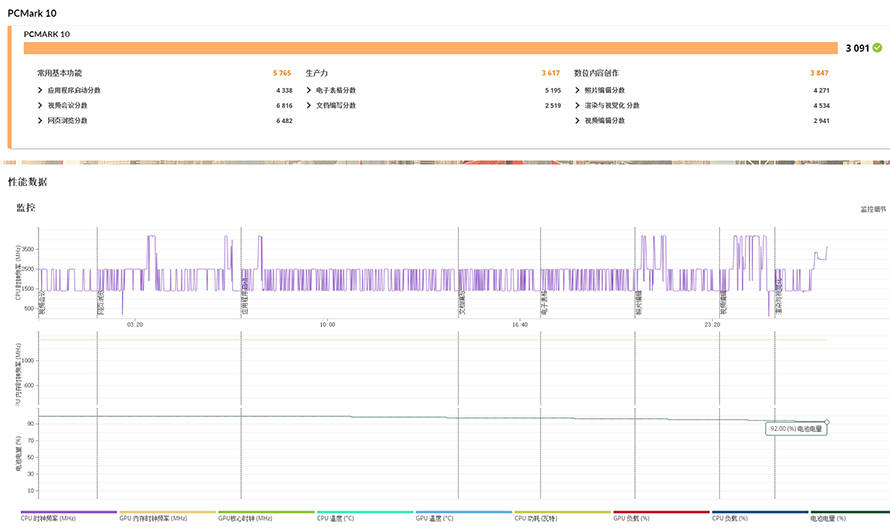Click the 4 271 score value

[x=821, y=90]
